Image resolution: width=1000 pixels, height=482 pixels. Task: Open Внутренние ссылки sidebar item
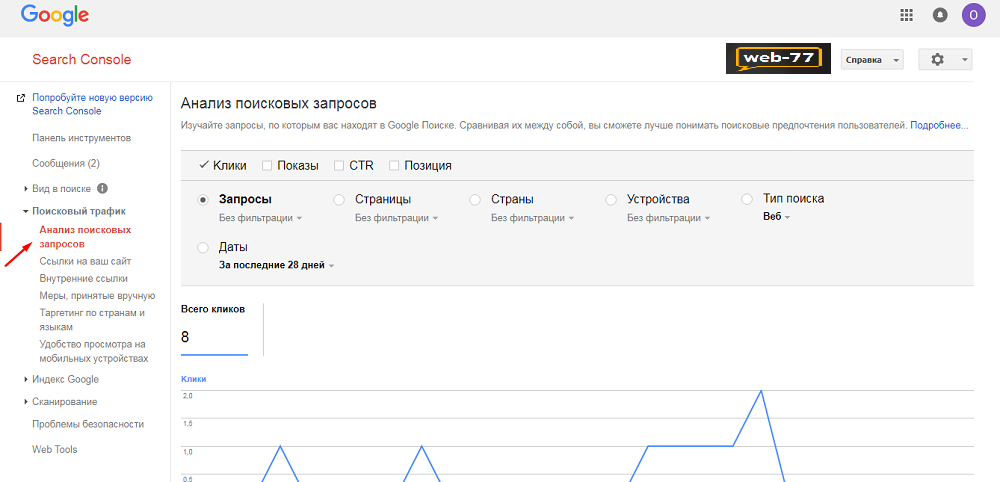tap(83, 279)
